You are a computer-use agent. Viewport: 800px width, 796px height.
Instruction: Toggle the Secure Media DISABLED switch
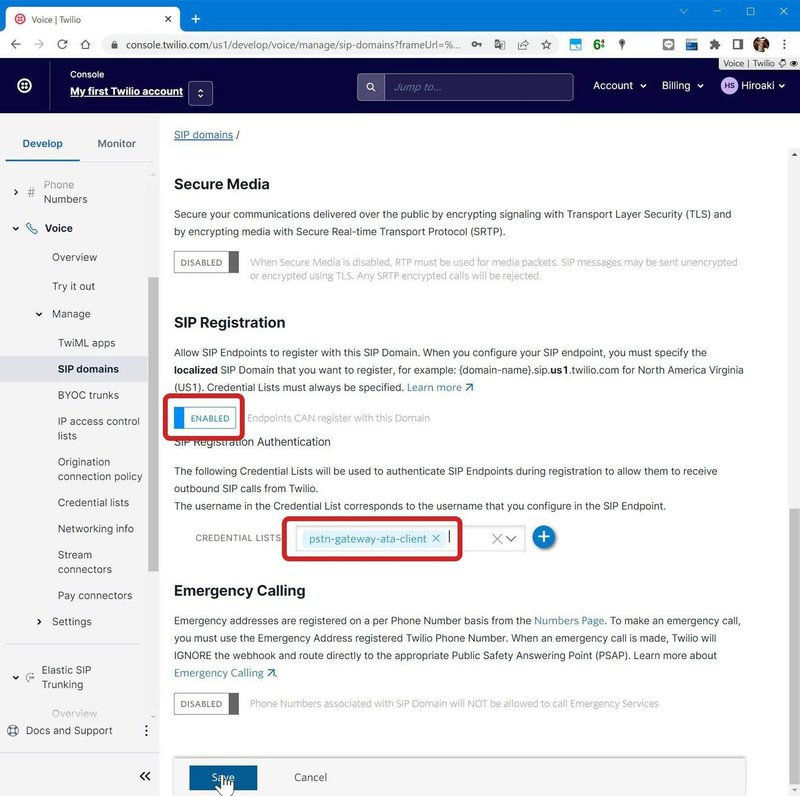coord(206,262)
